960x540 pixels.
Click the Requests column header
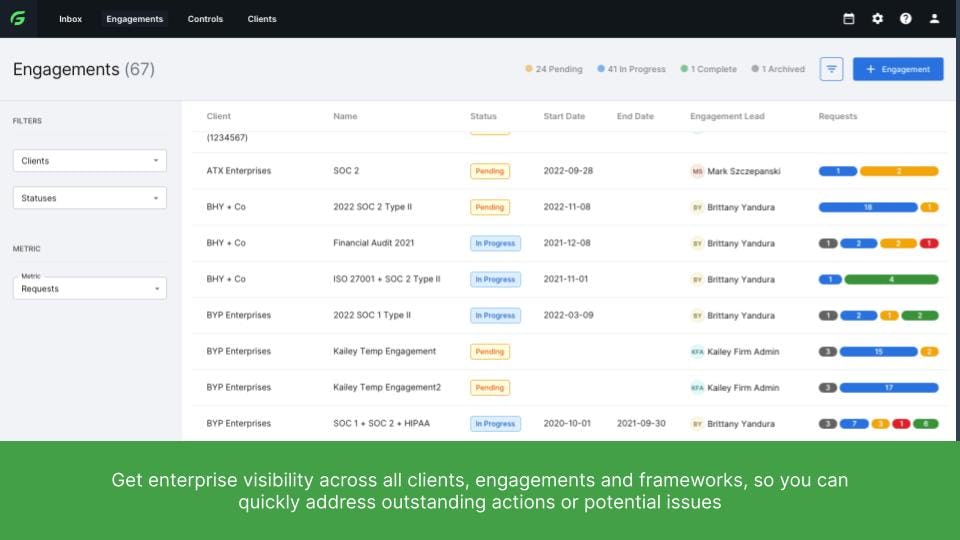click(838, 116)
